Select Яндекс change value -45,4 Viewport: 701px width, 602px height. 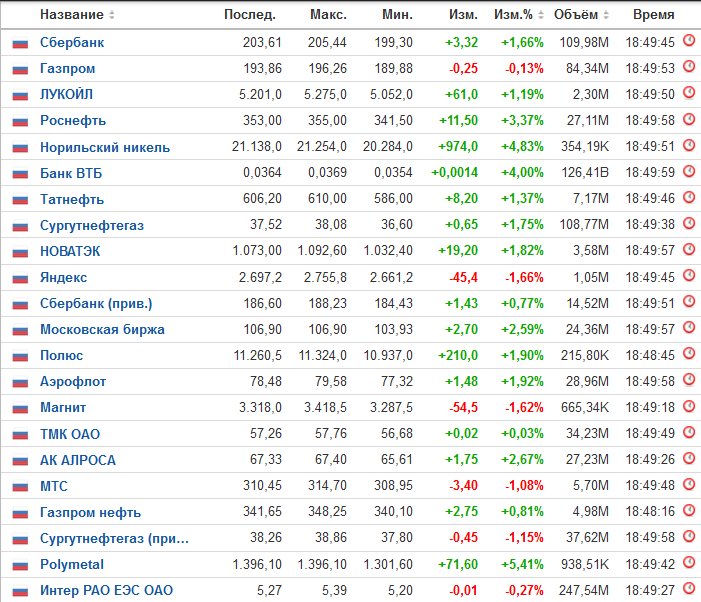[x=464, y=278]
